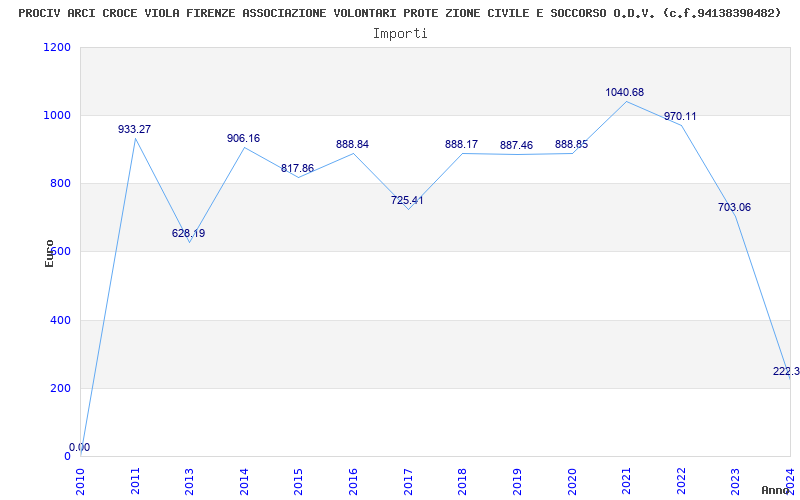Click the y-axis tick 0
The image size is (800, 500).
point(67,456)
